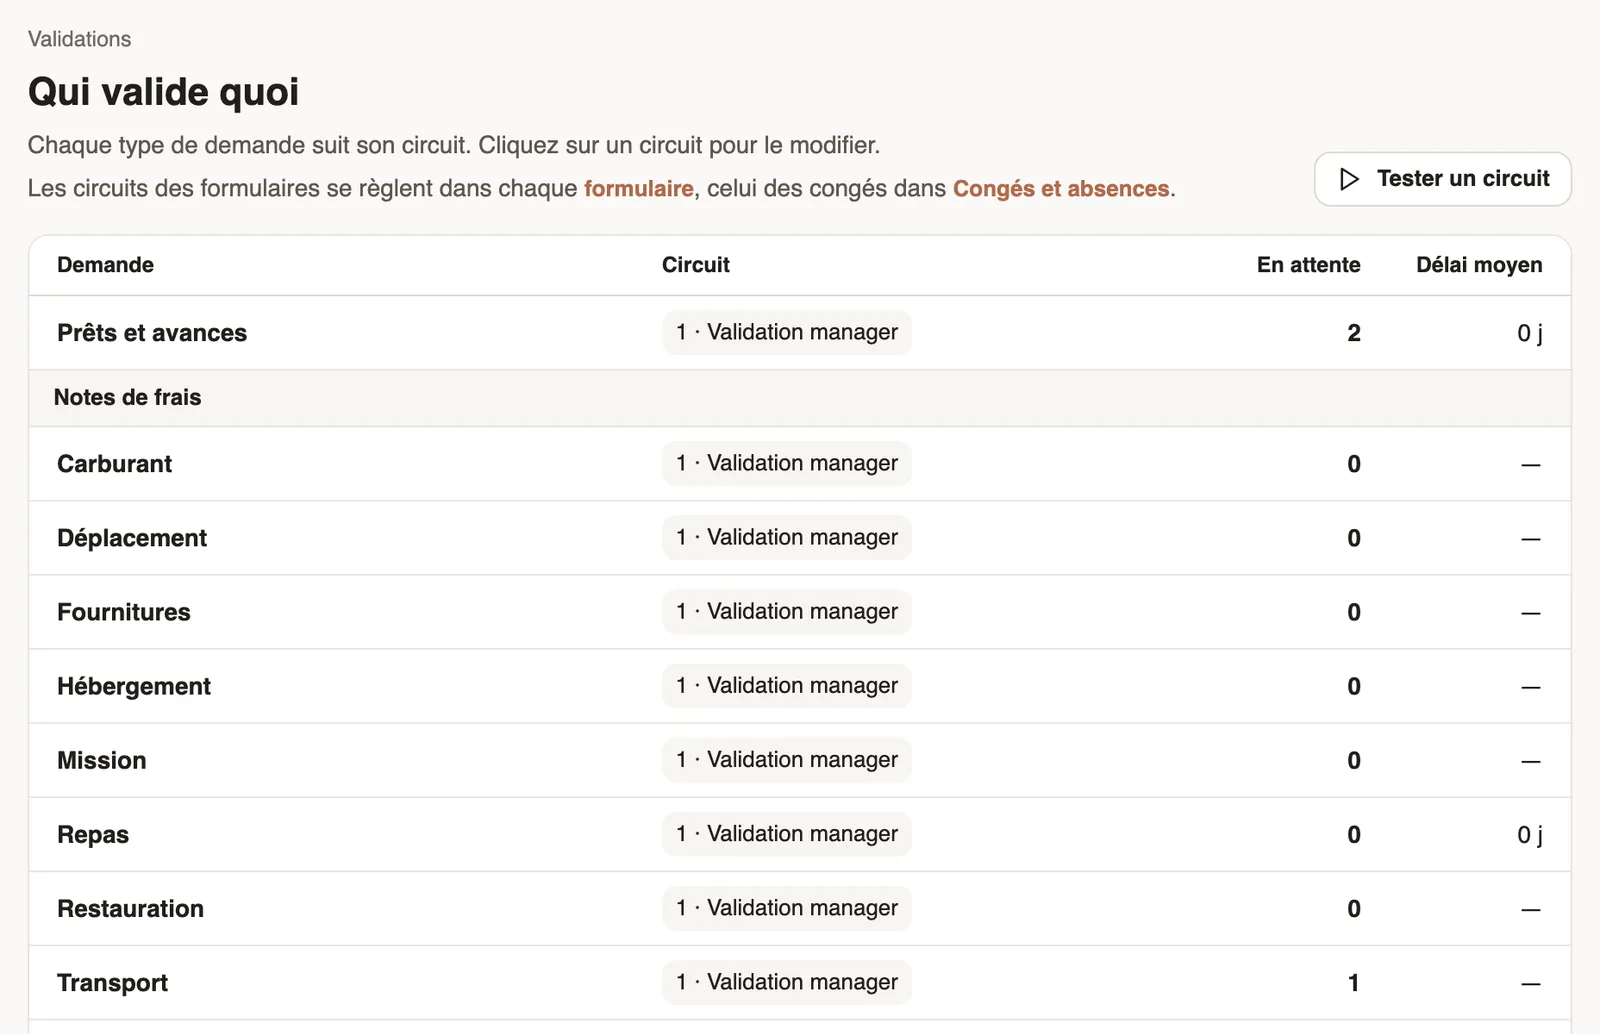
Task: Click the play icon in Tester un circuit
Action: pos(1349,179)
